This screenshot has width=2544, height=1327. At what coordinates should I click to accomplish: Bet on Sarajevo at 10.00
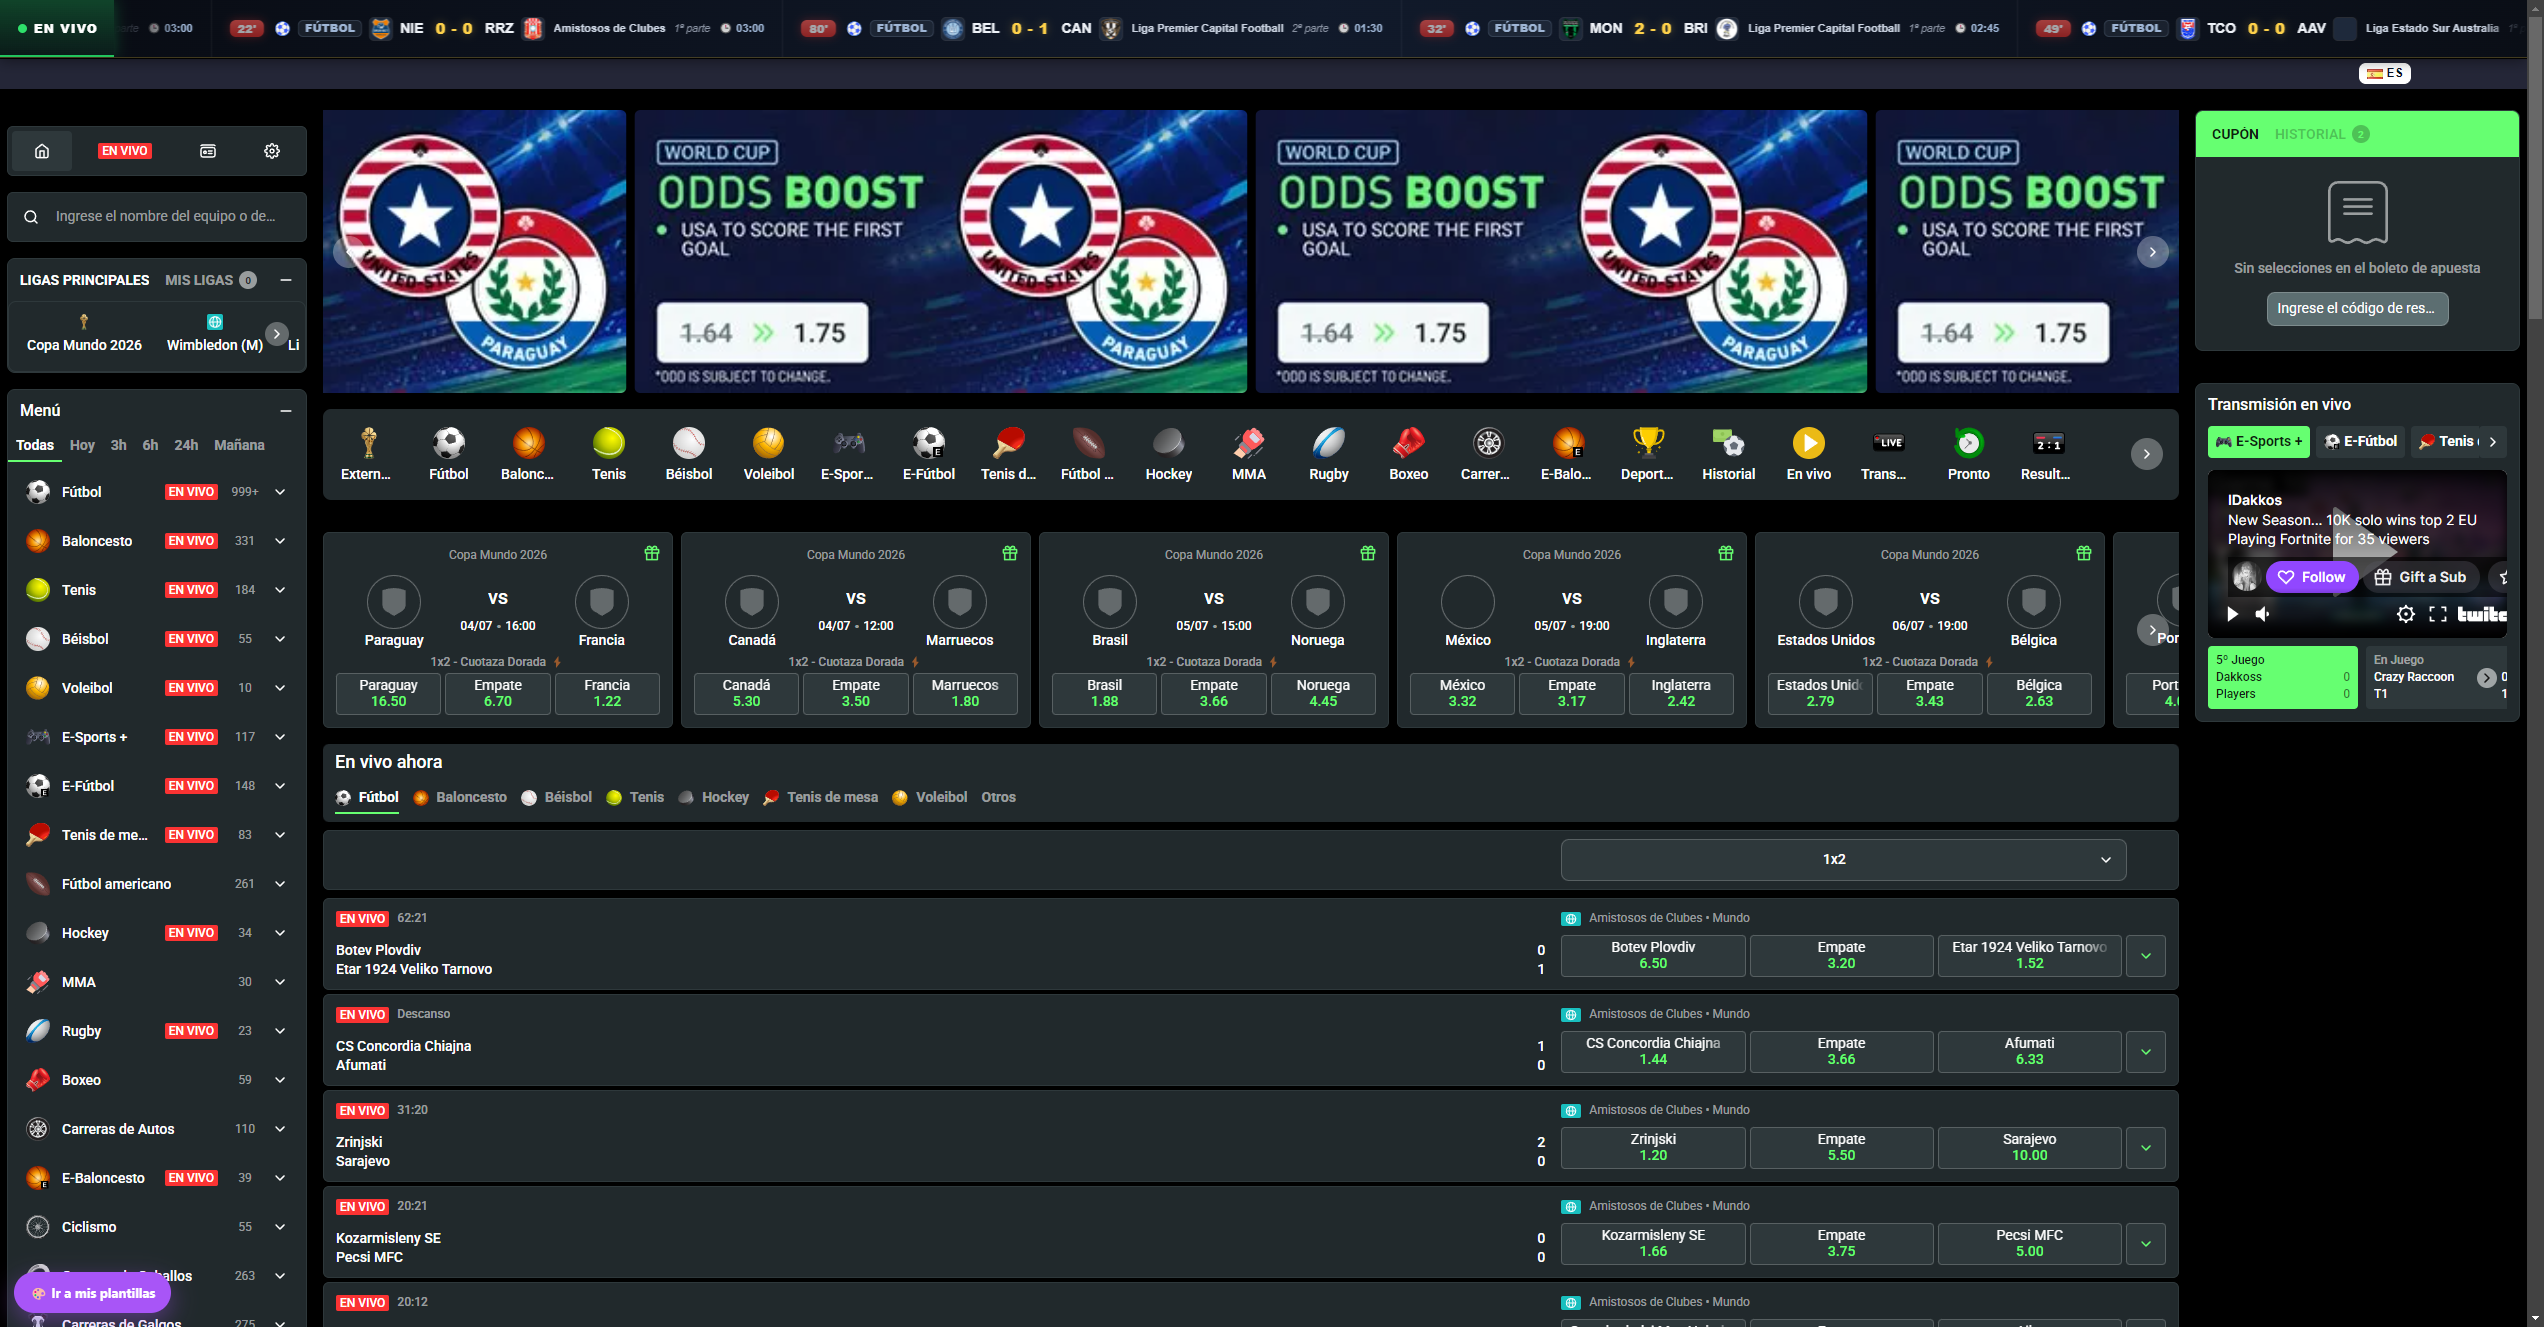2029,1148
